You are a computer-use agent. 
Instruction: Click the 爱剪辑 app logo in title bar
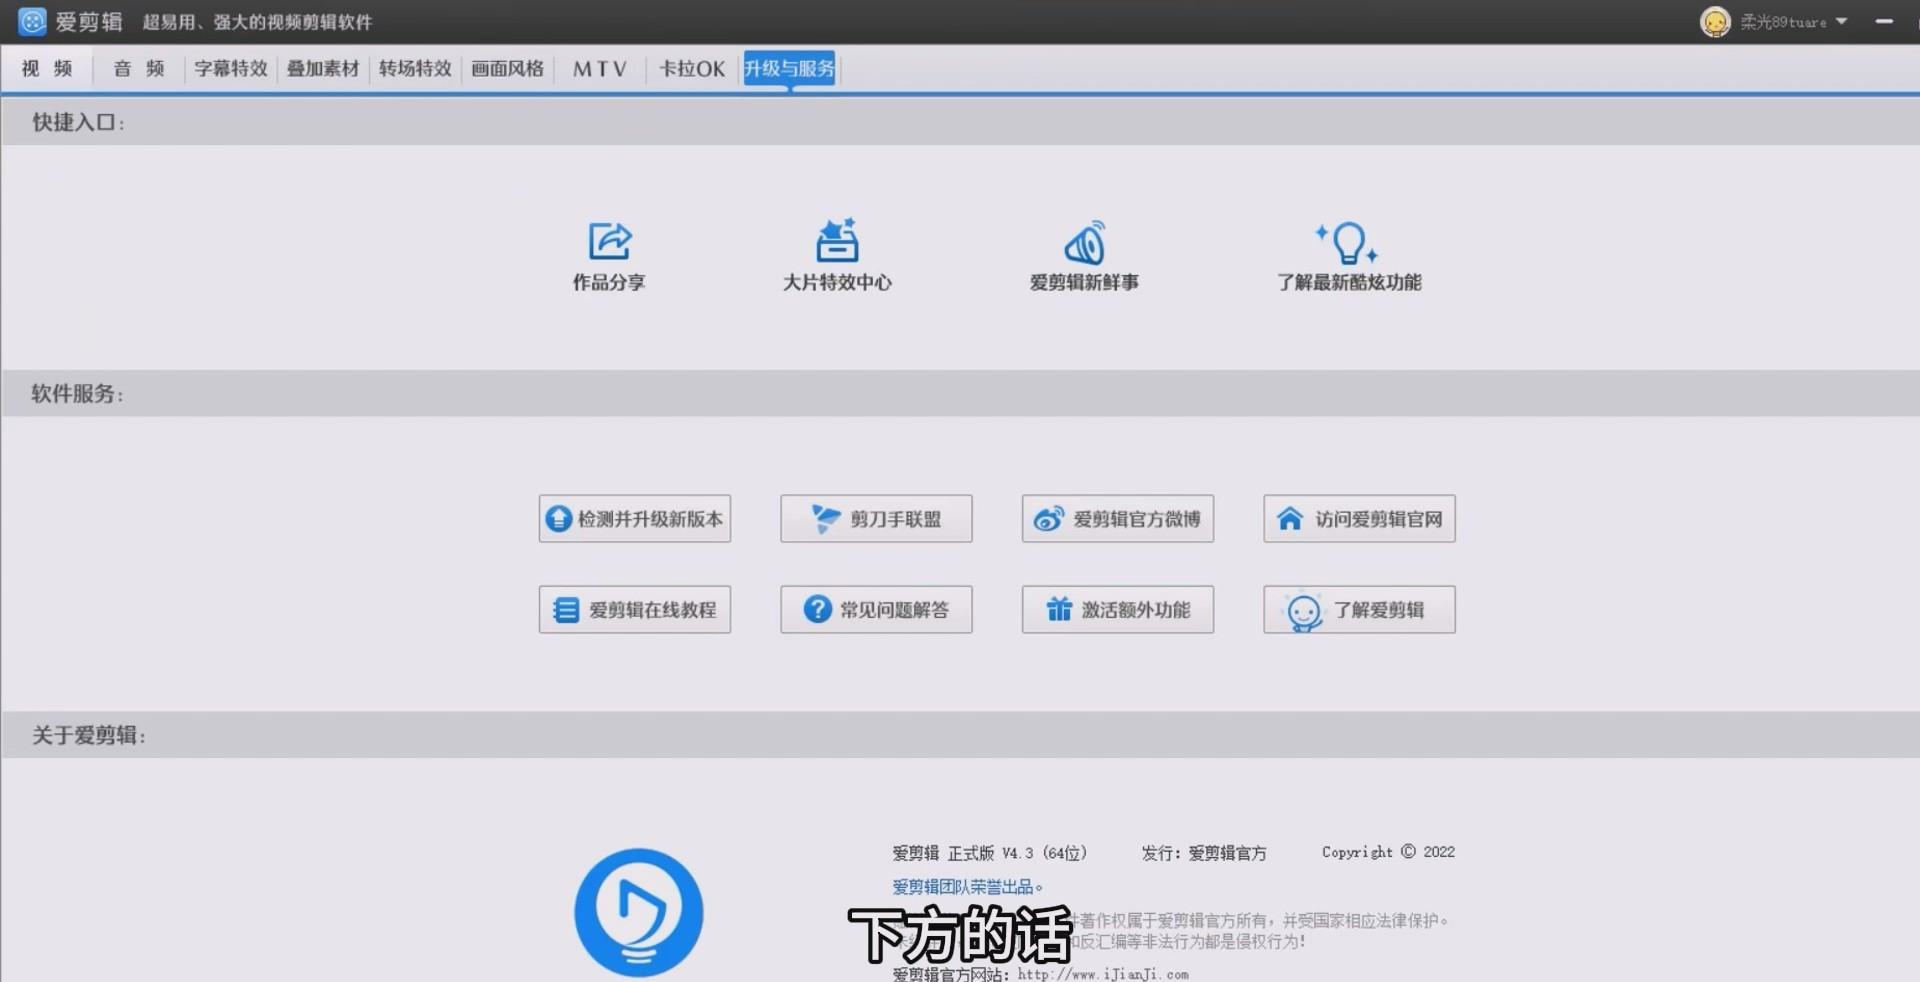click(x=33, y=21)
